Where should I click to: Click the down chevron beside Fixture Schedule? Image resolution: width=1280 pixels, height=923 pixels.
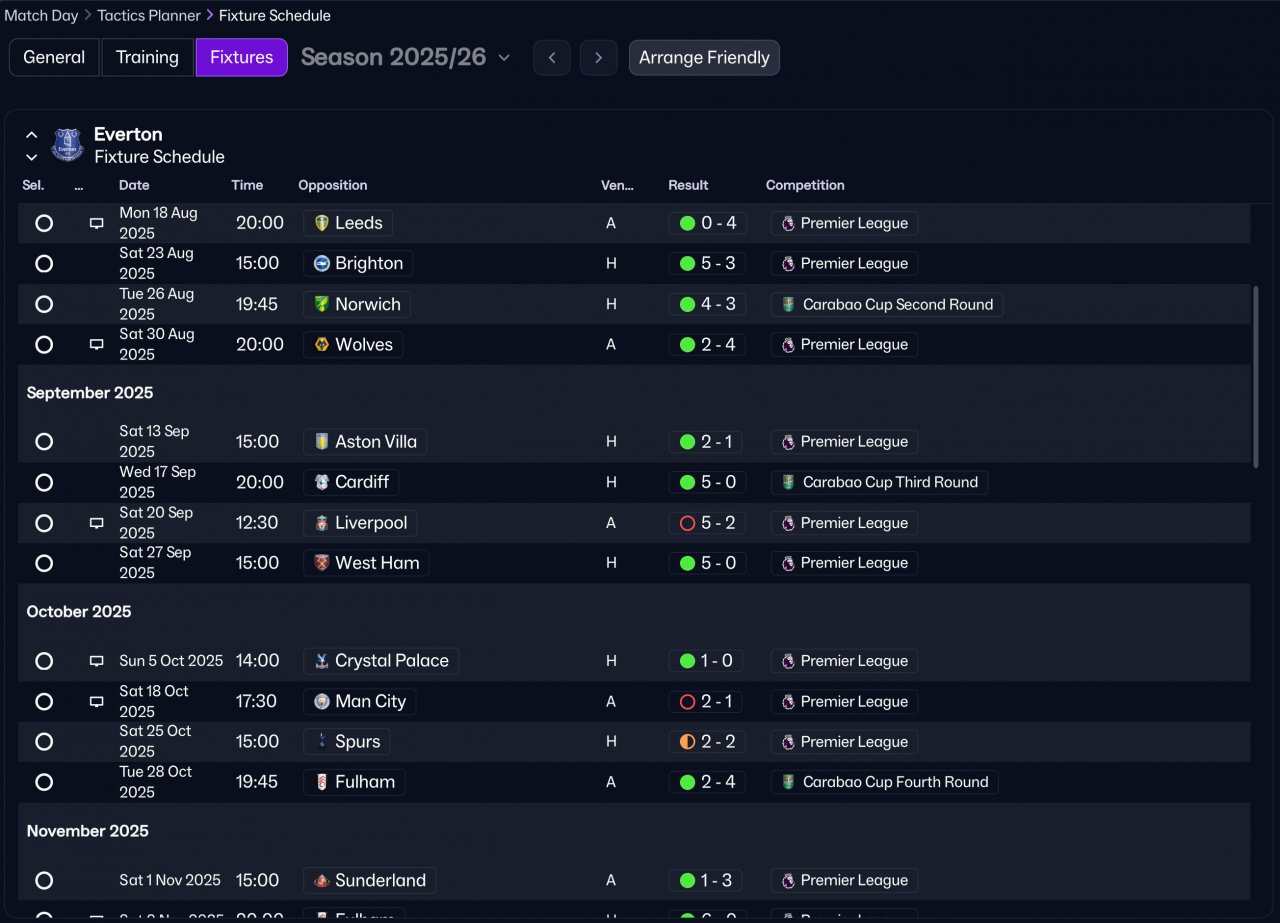[x=32, y=157]
